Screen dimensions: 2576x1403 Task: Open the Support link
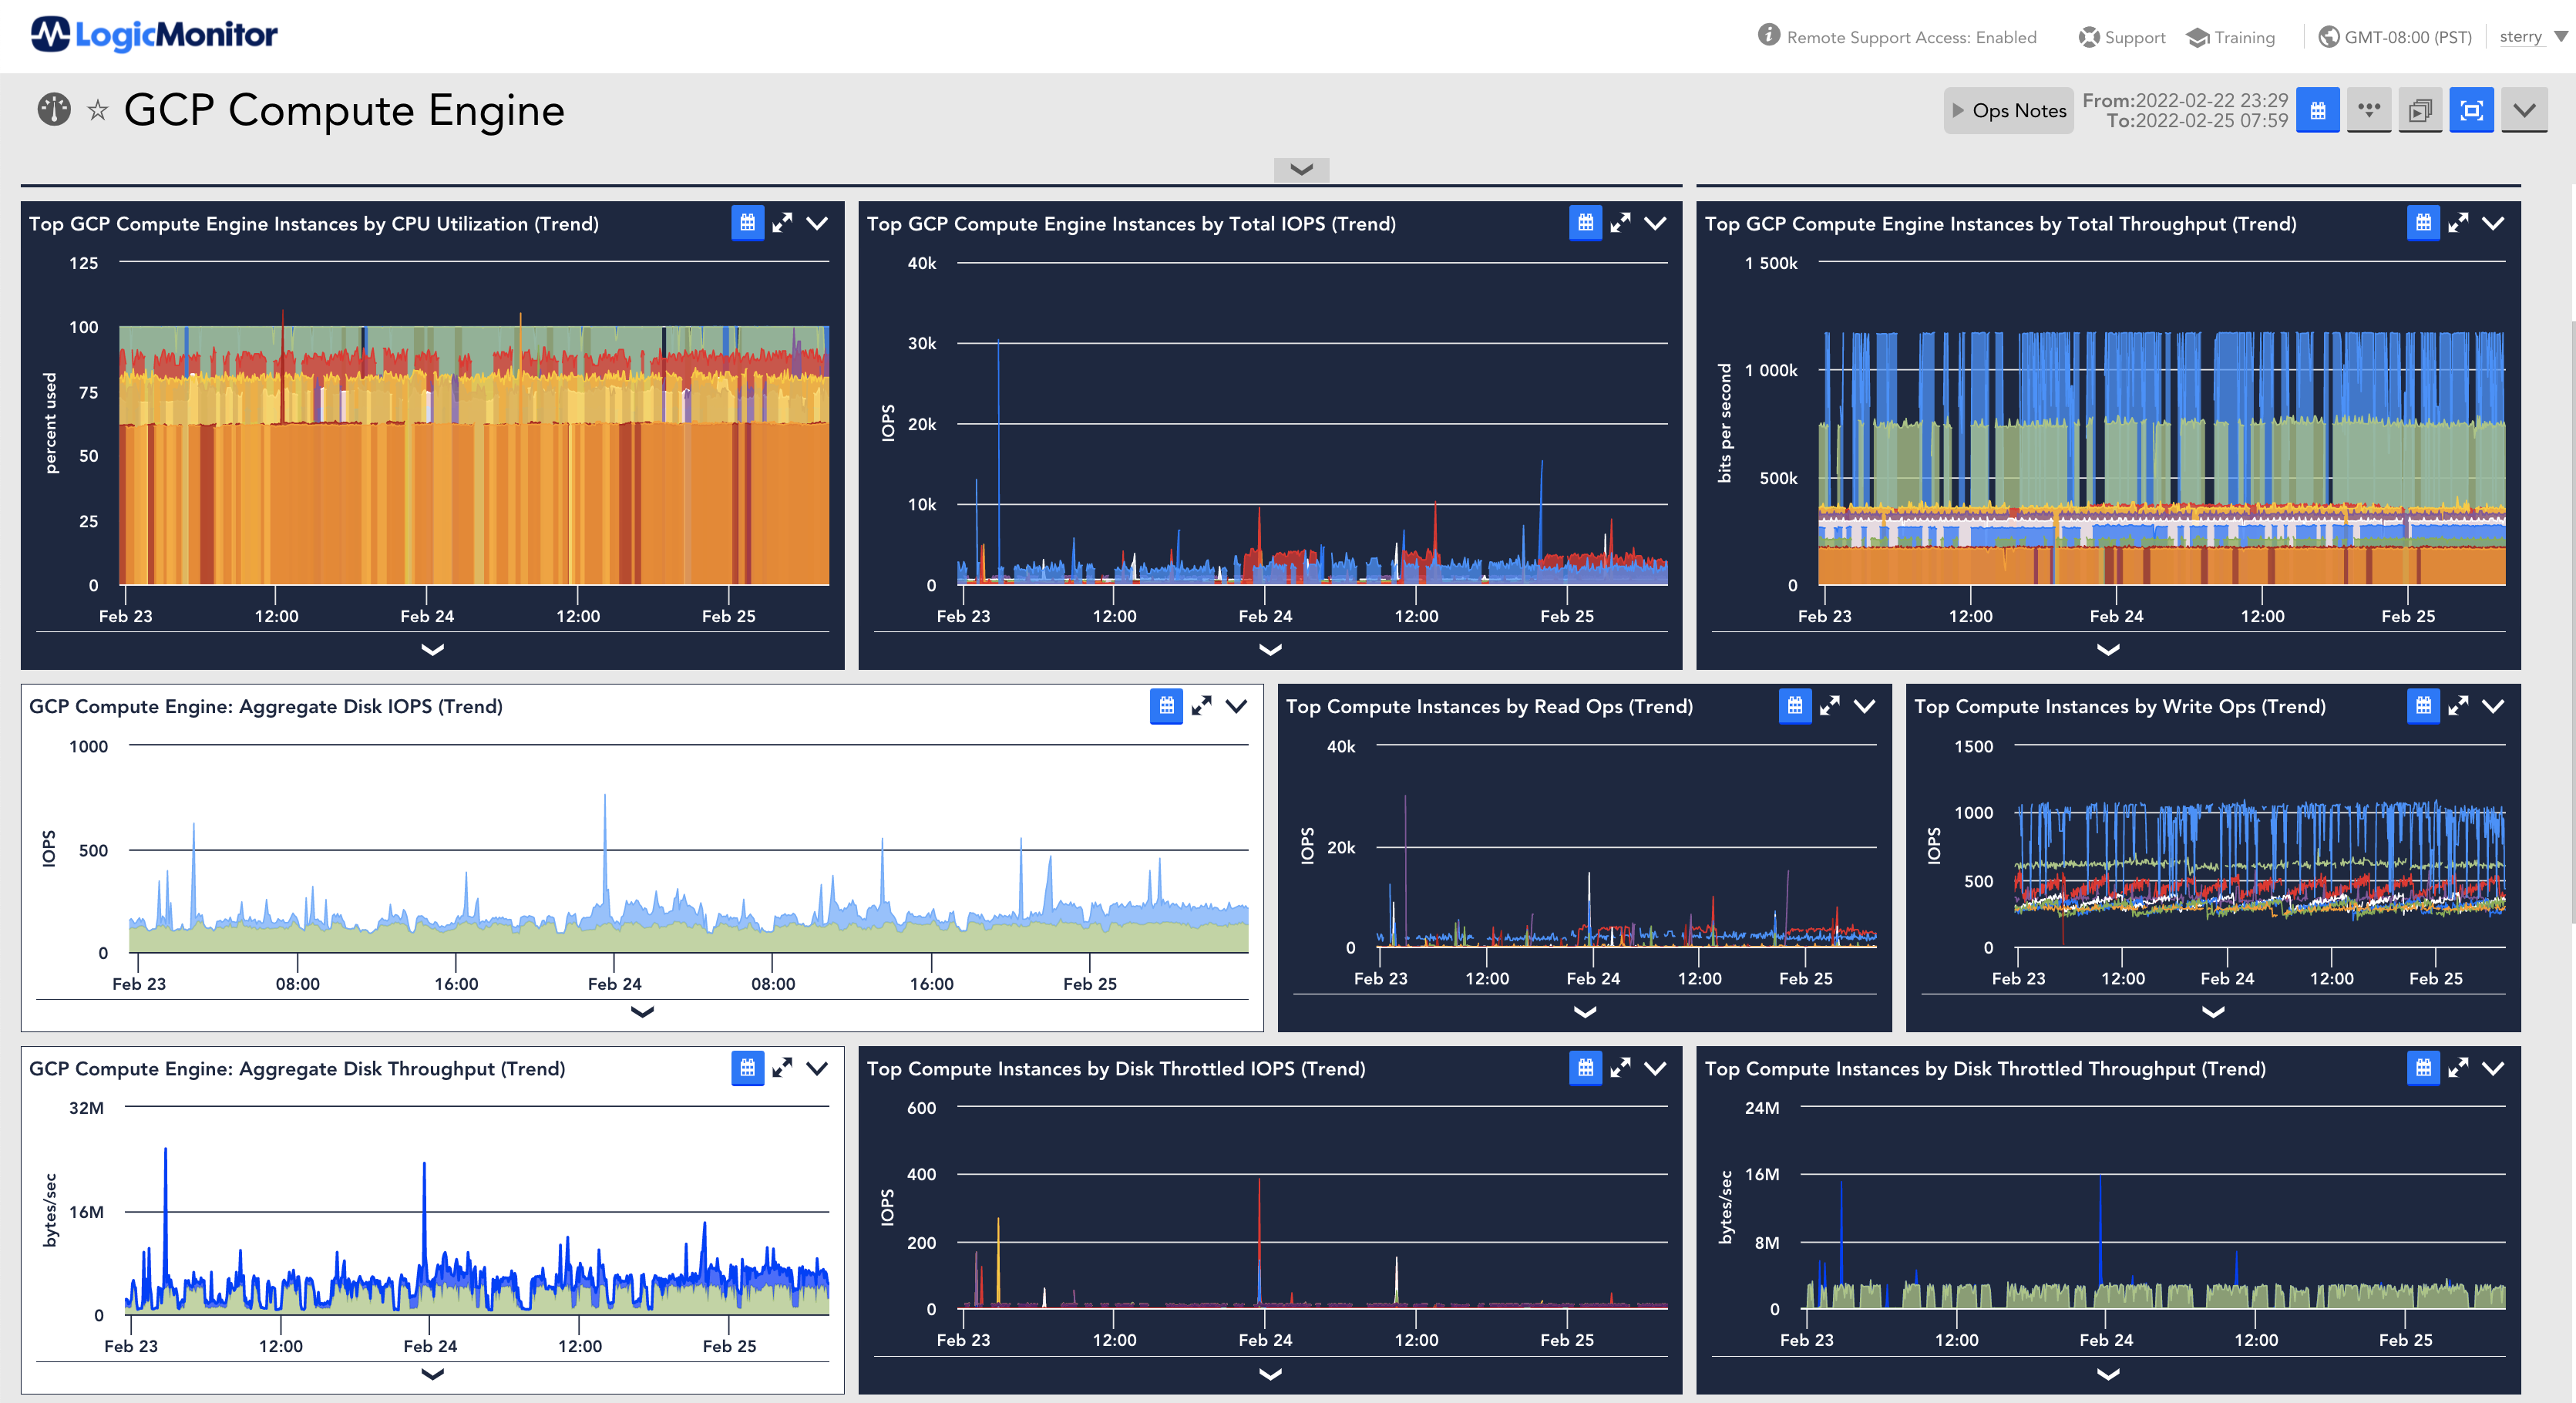click(x=2122, y=37)
